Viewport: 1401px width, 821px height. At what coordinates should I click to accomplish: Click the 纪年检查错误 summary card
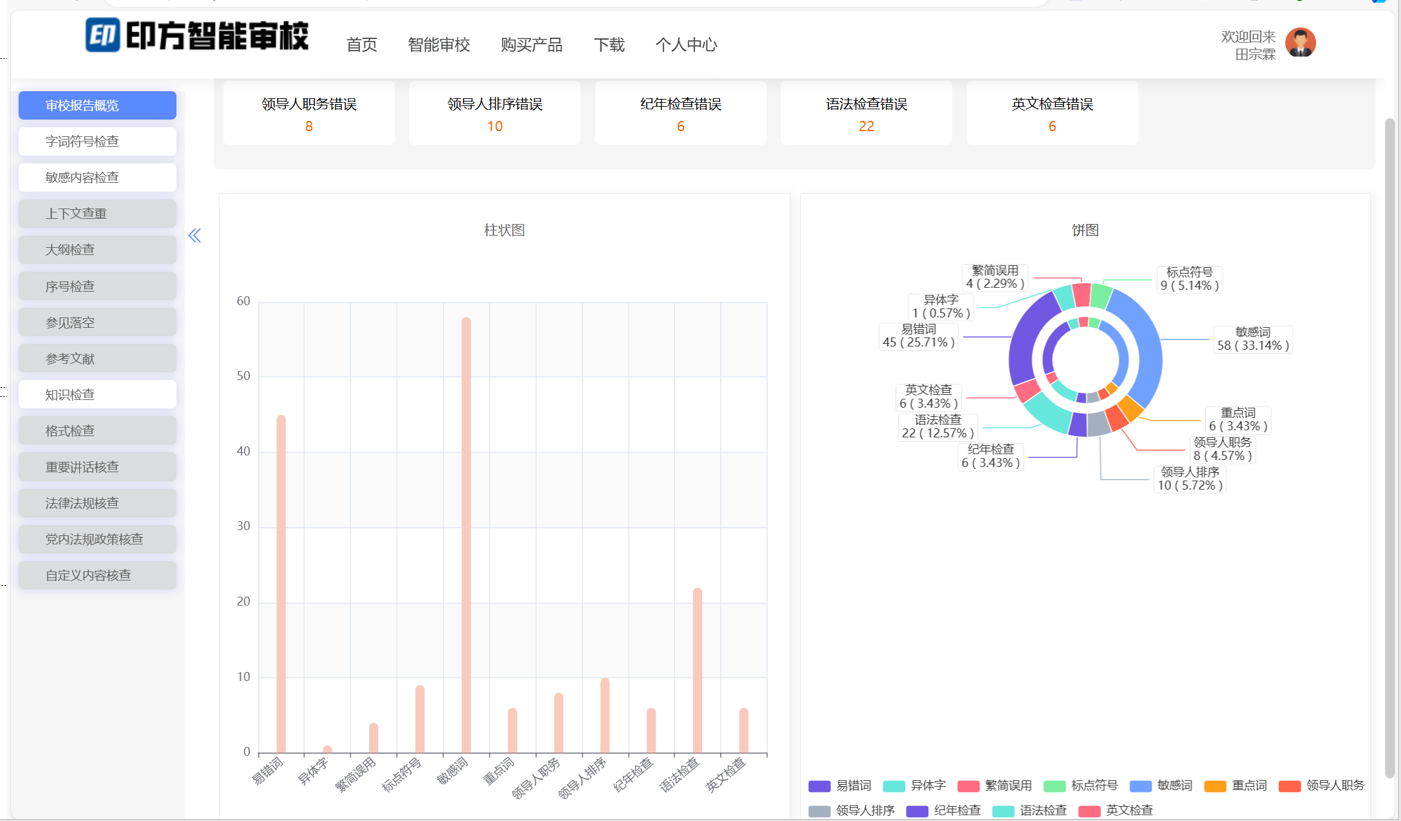[x=681, y=113]
